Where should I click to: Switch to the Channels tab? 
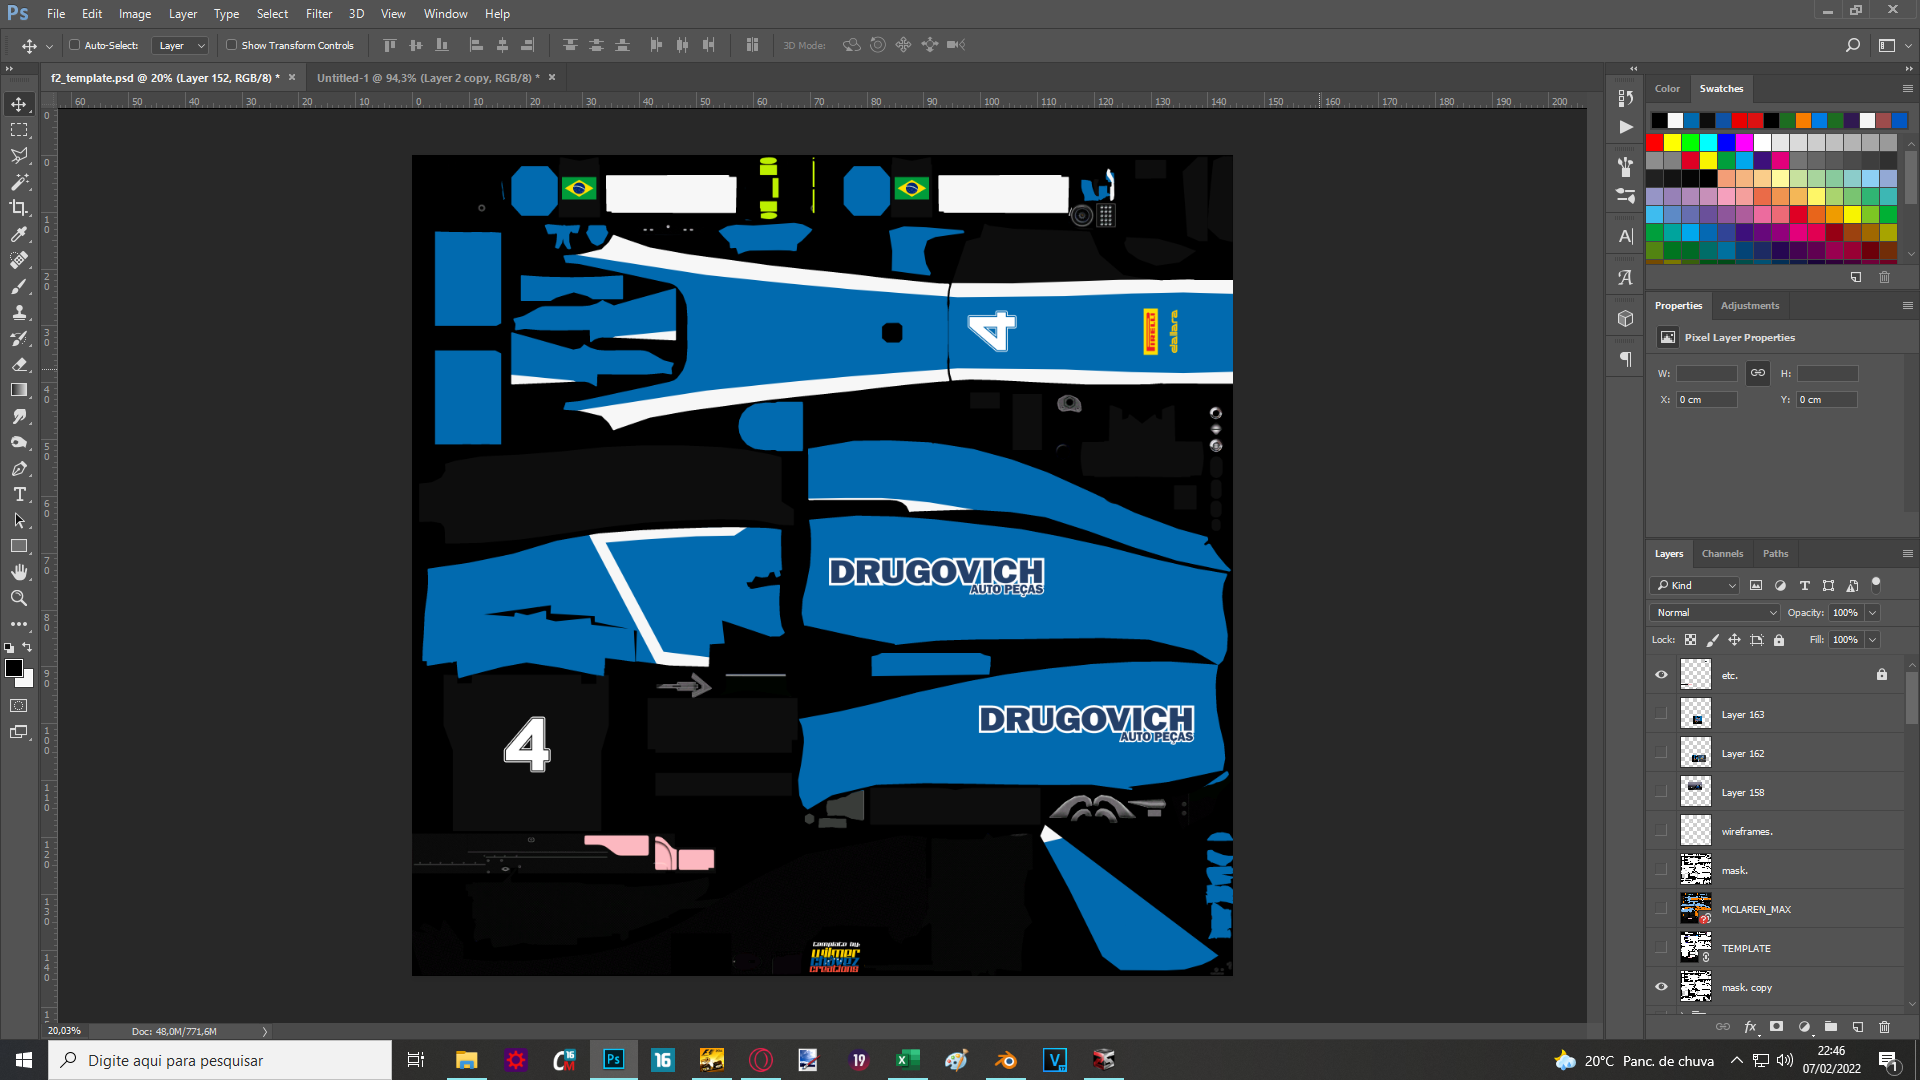(1722, 553)
